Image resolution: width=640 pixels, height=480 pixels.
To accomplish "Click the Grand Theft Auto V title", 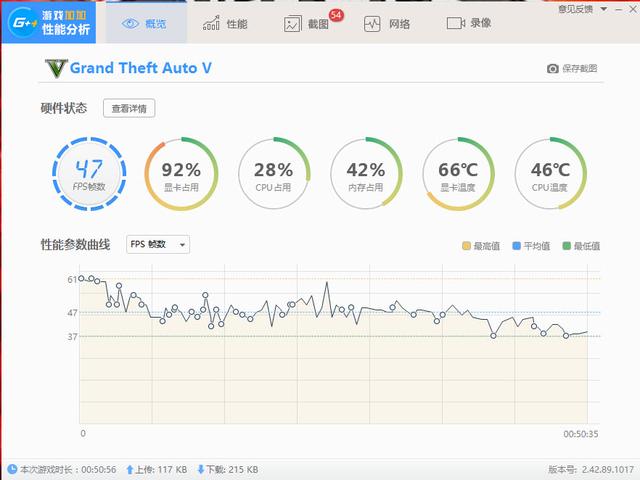I will point(141,68).
